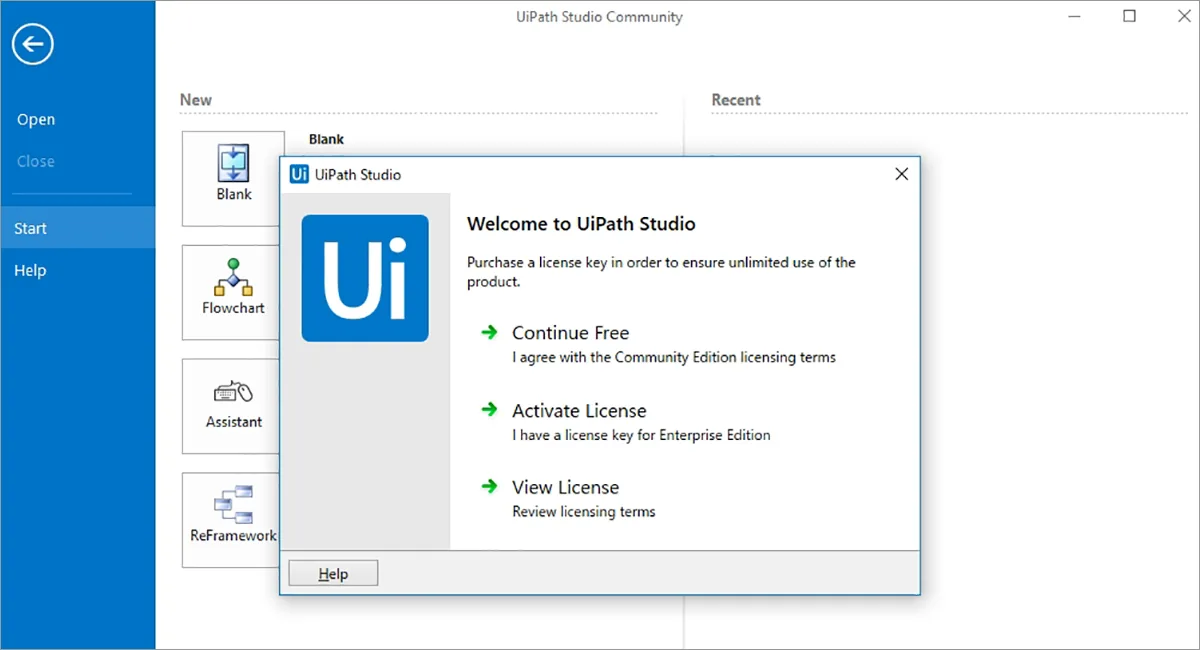The height and width of the screenshot is (650, 1200).
Task: Switch to the Start sidebar tab
Action: [x=78, y=228]
